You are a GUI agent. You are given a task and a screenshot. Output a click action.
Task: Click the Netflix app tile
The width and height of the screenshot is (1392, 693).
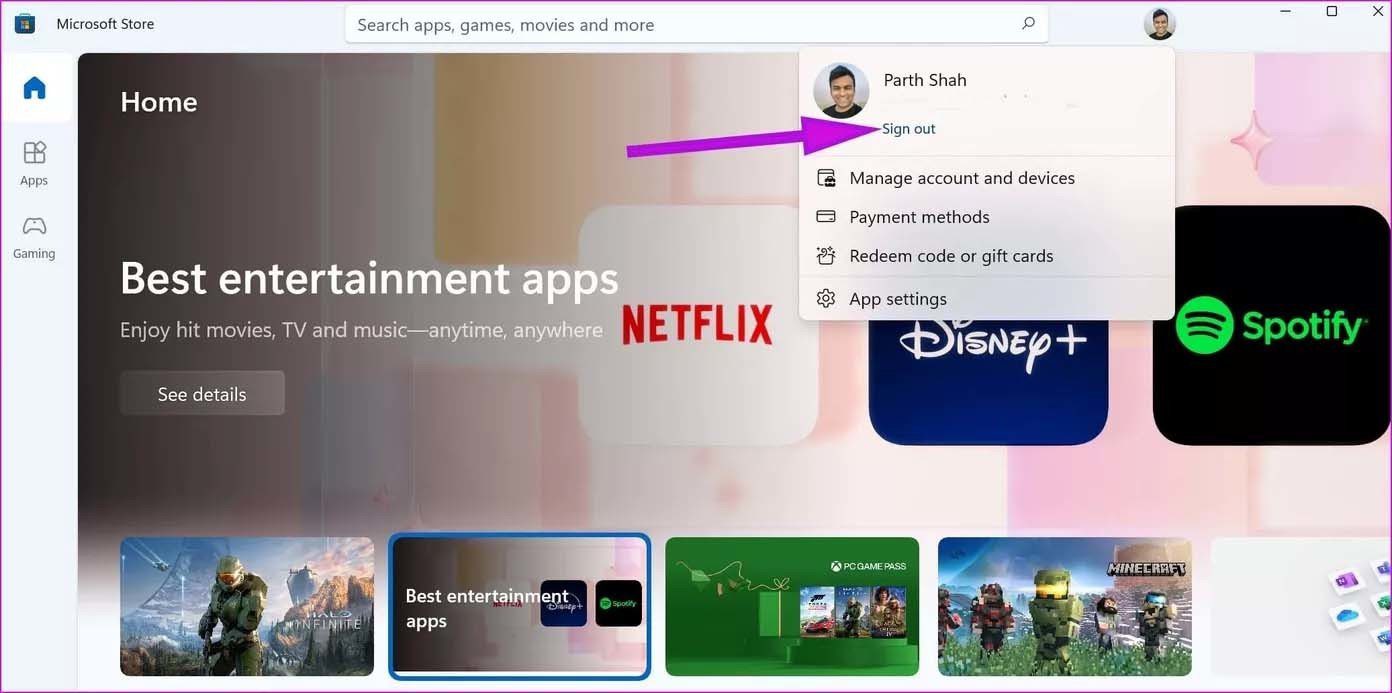point(698,325)
